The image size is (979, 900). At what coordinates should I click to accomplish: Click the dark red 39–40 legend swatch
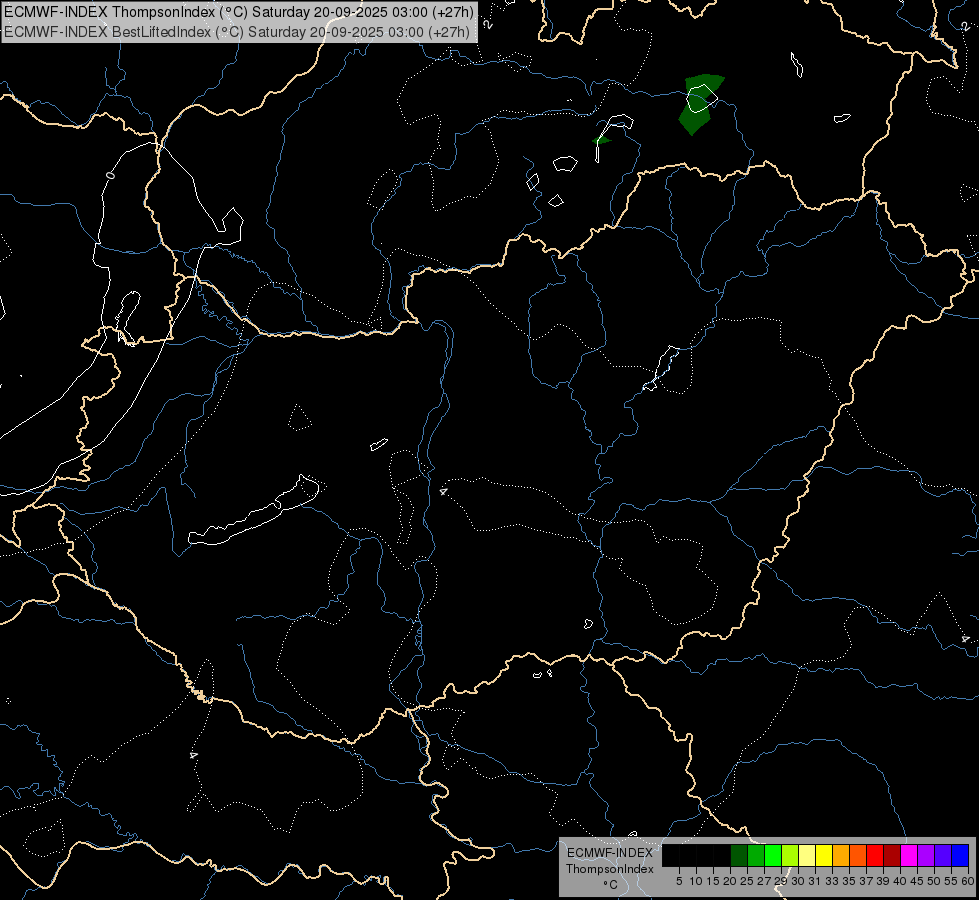892,856
